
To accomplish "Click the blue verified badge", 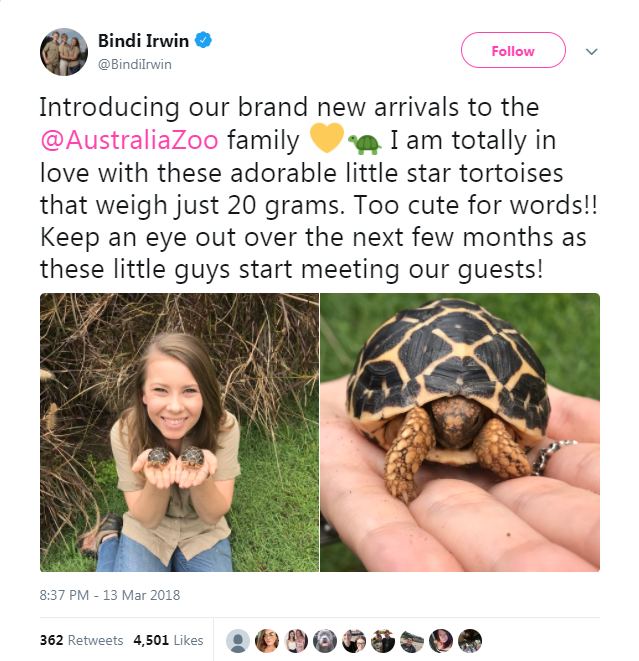I will click(x=203, y=41).
